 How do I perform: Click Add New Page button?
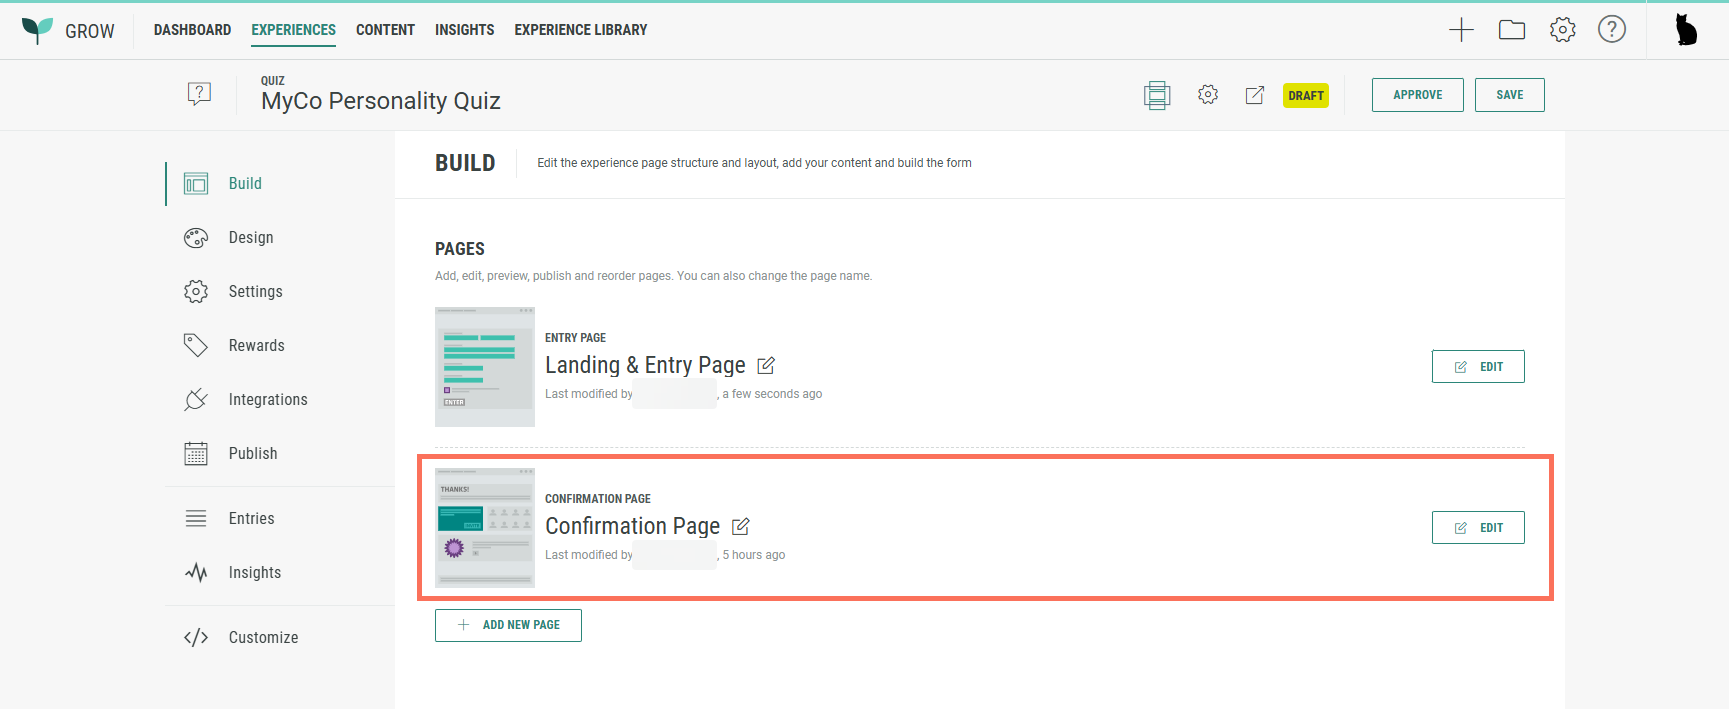tap(508, 625)
